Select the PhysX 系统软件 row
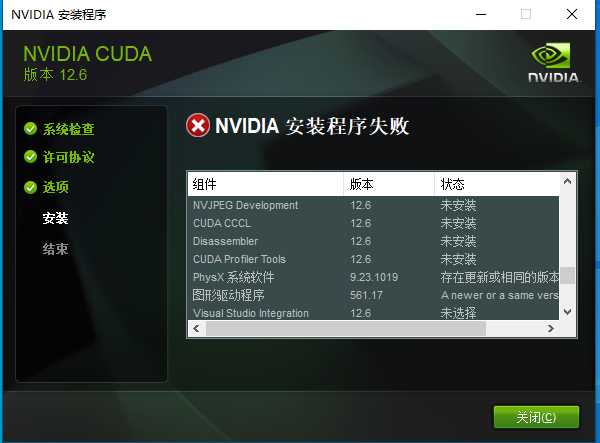 373,277
